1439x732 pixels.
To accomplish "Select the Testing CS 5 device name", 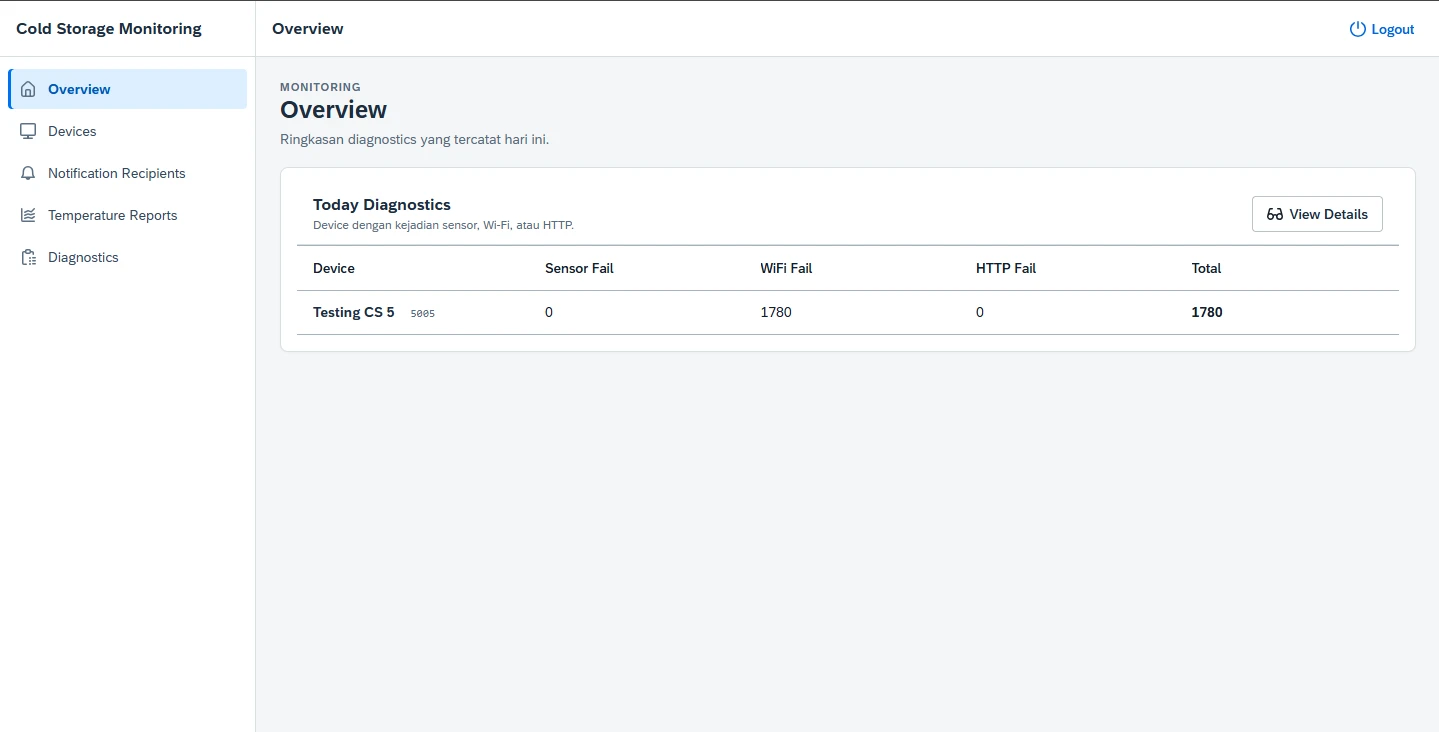I will click(x=354, y=312).
